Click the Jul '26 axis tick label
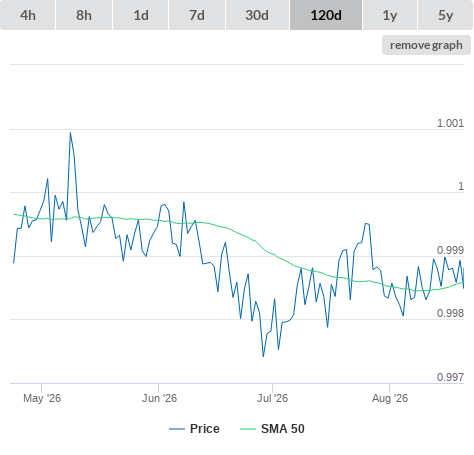Screen dimensions: 474x455 pyautogui.click(x=272, y=398)
